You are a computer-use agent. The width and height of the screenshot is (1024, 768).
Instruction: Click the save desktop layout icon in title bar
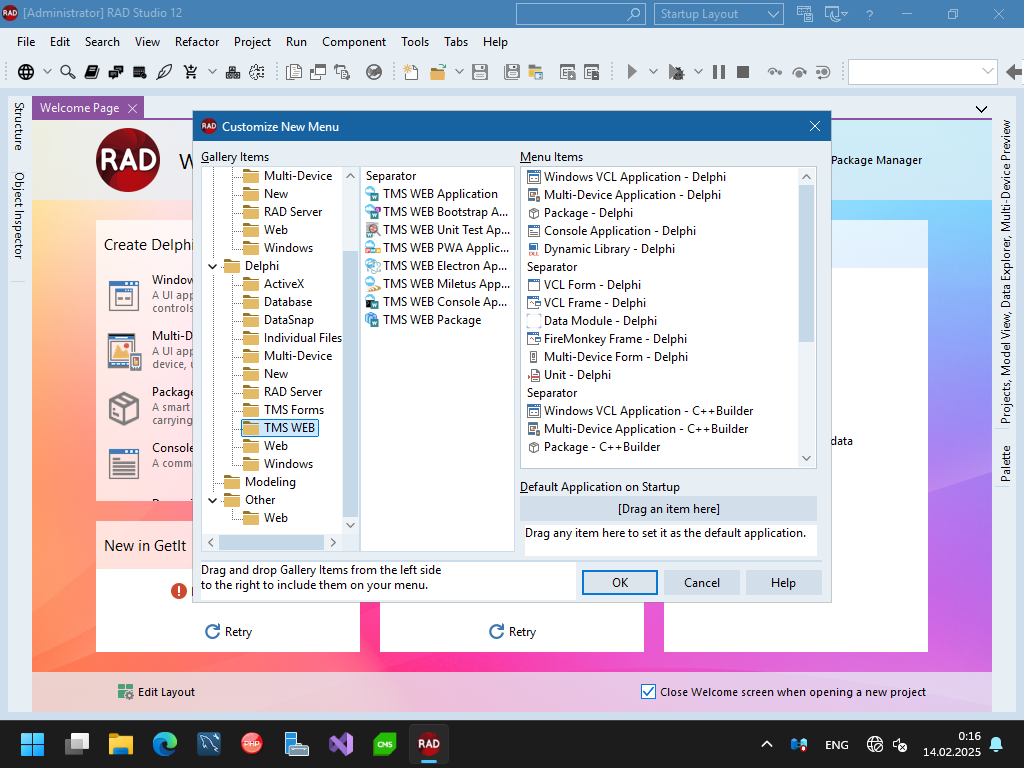click(x=805, y=14)
